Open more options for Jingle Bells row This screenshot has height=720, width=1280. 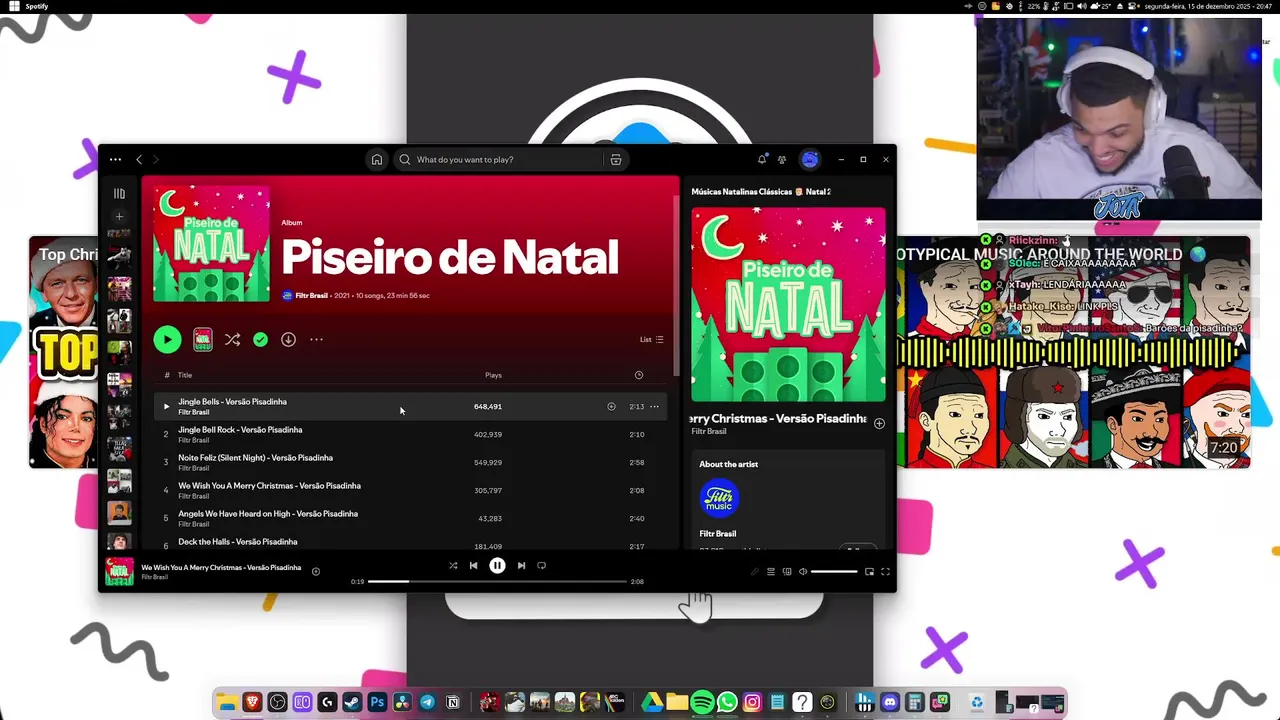tap(655, 407)
